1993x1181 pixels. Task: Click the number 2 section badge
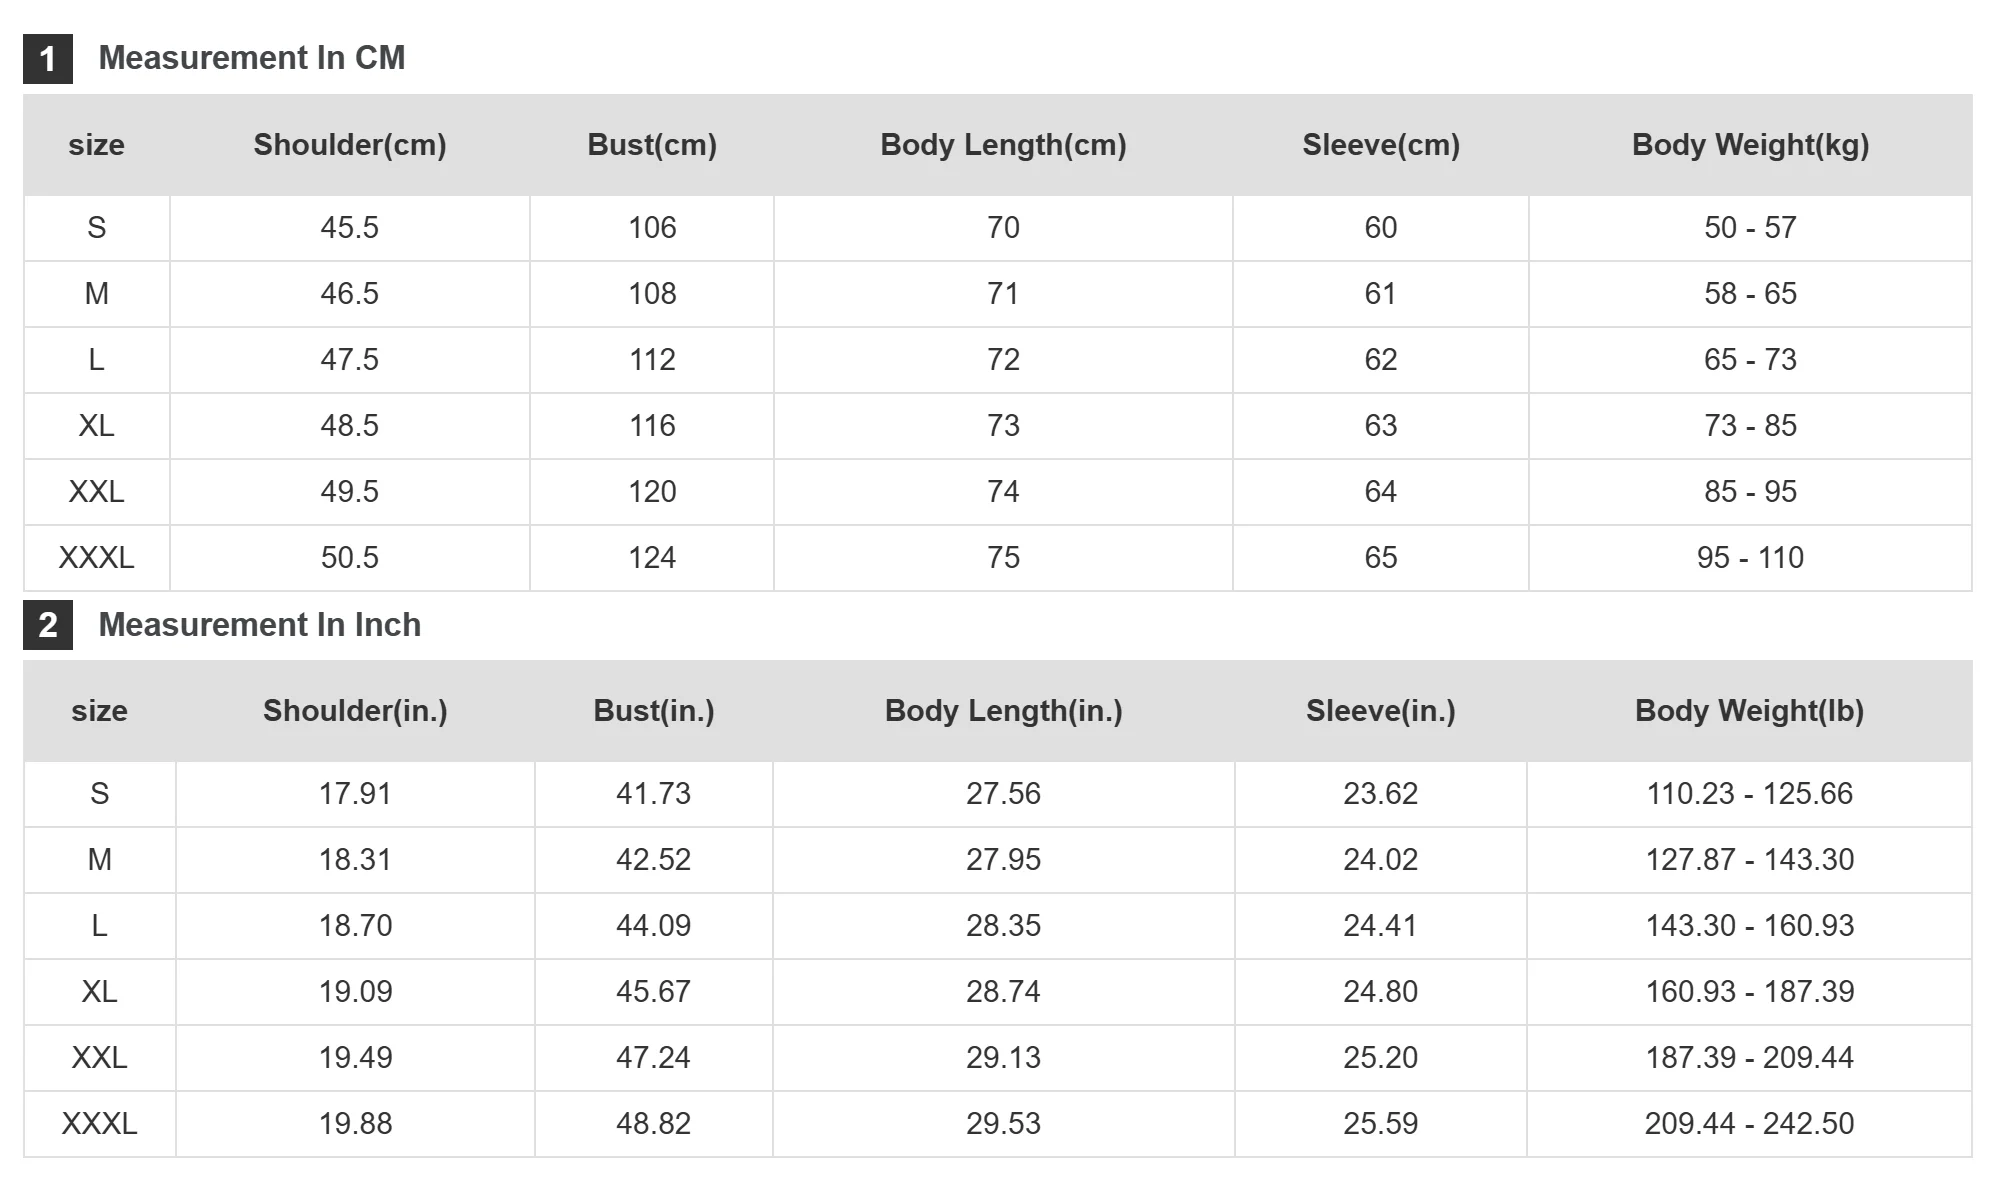[48, 625]
